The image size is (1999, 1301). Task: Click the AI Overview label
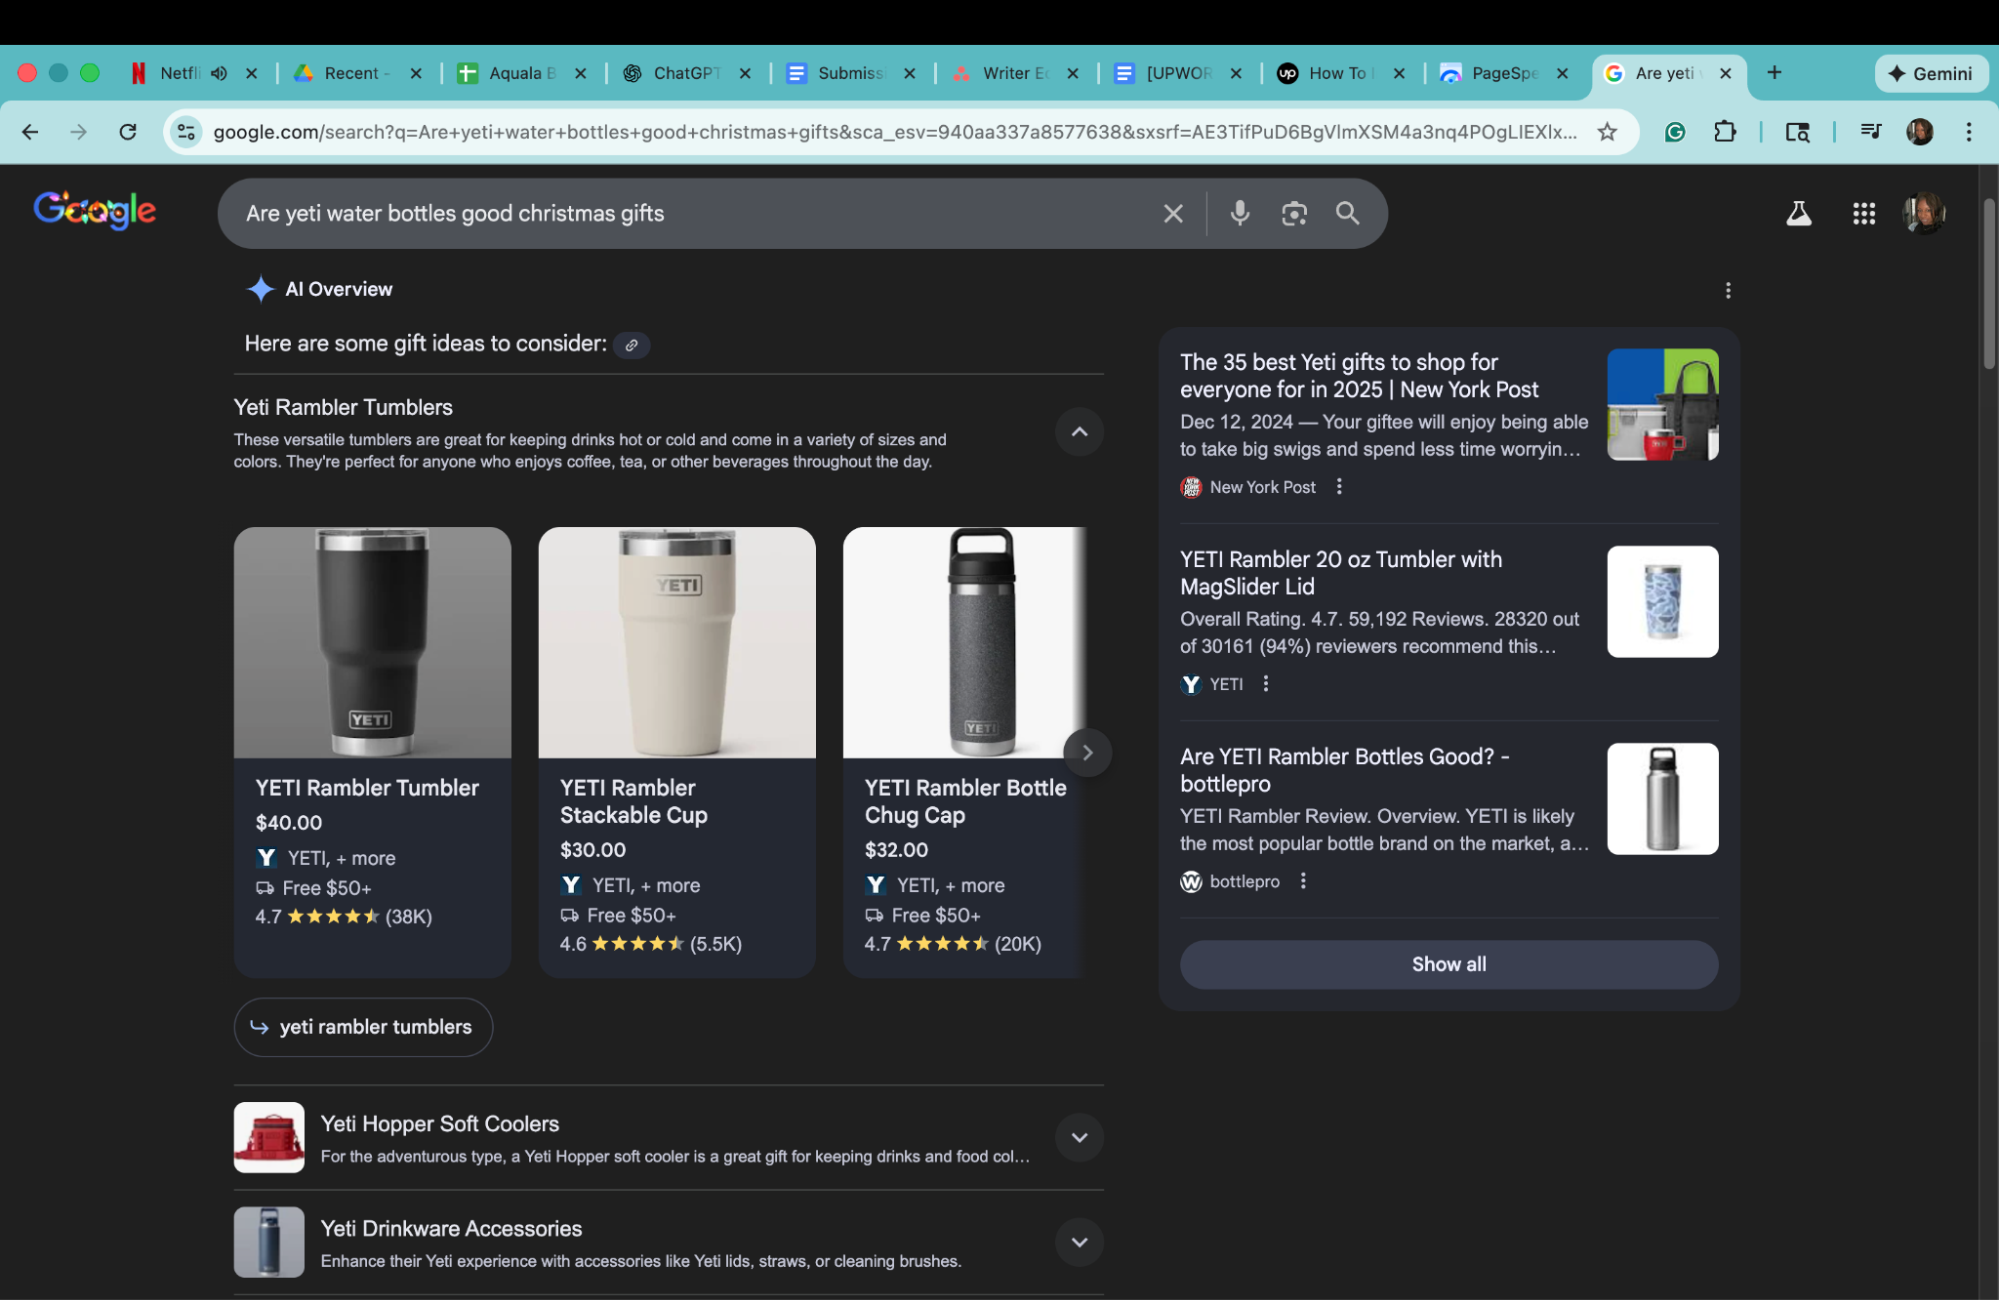pos(339,290)
